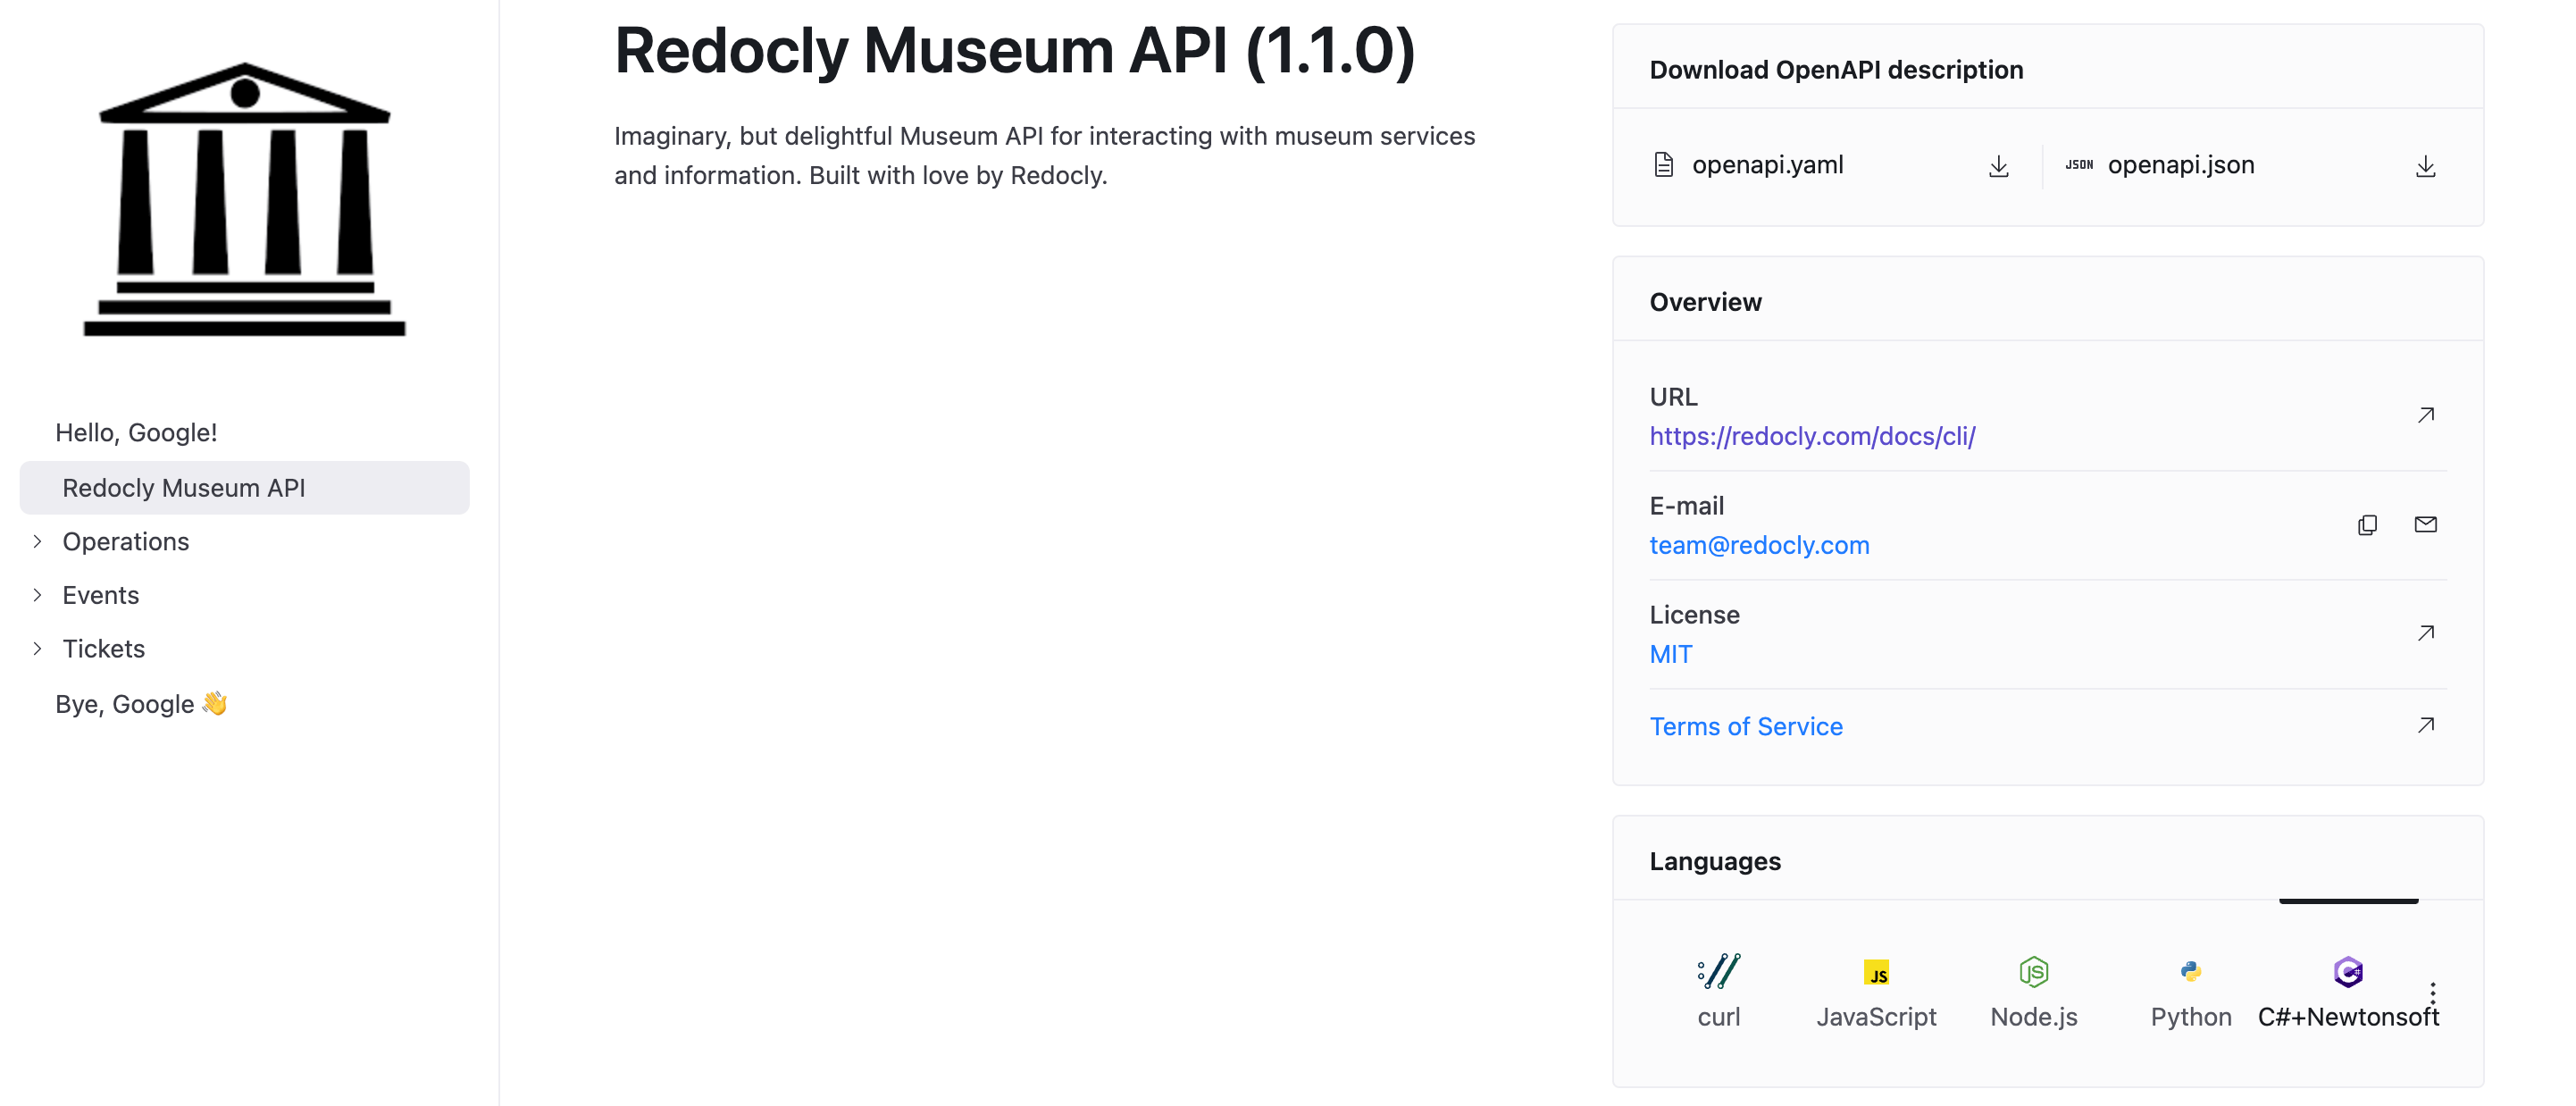Open the License external link arrow
2576x1106 pixels.
[2425, 633]
